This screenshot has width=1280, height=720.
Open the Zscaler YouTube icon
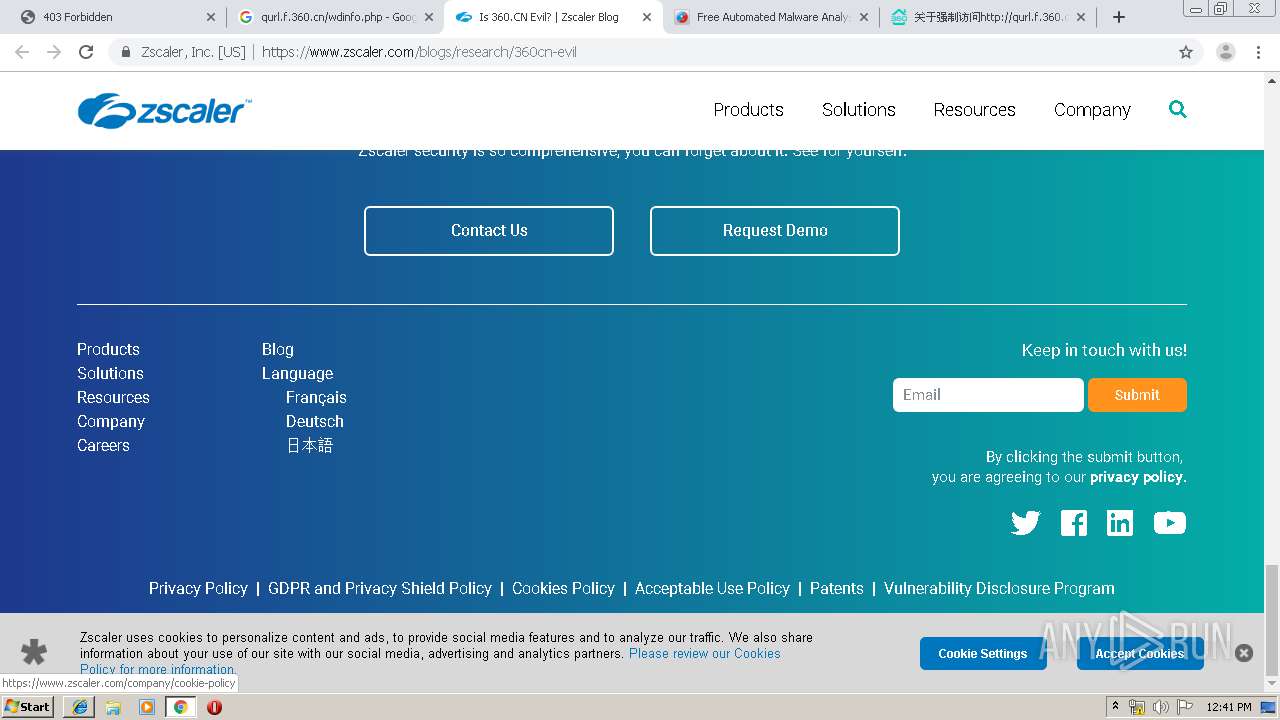pyautogui.click(x=1169, y=523)
